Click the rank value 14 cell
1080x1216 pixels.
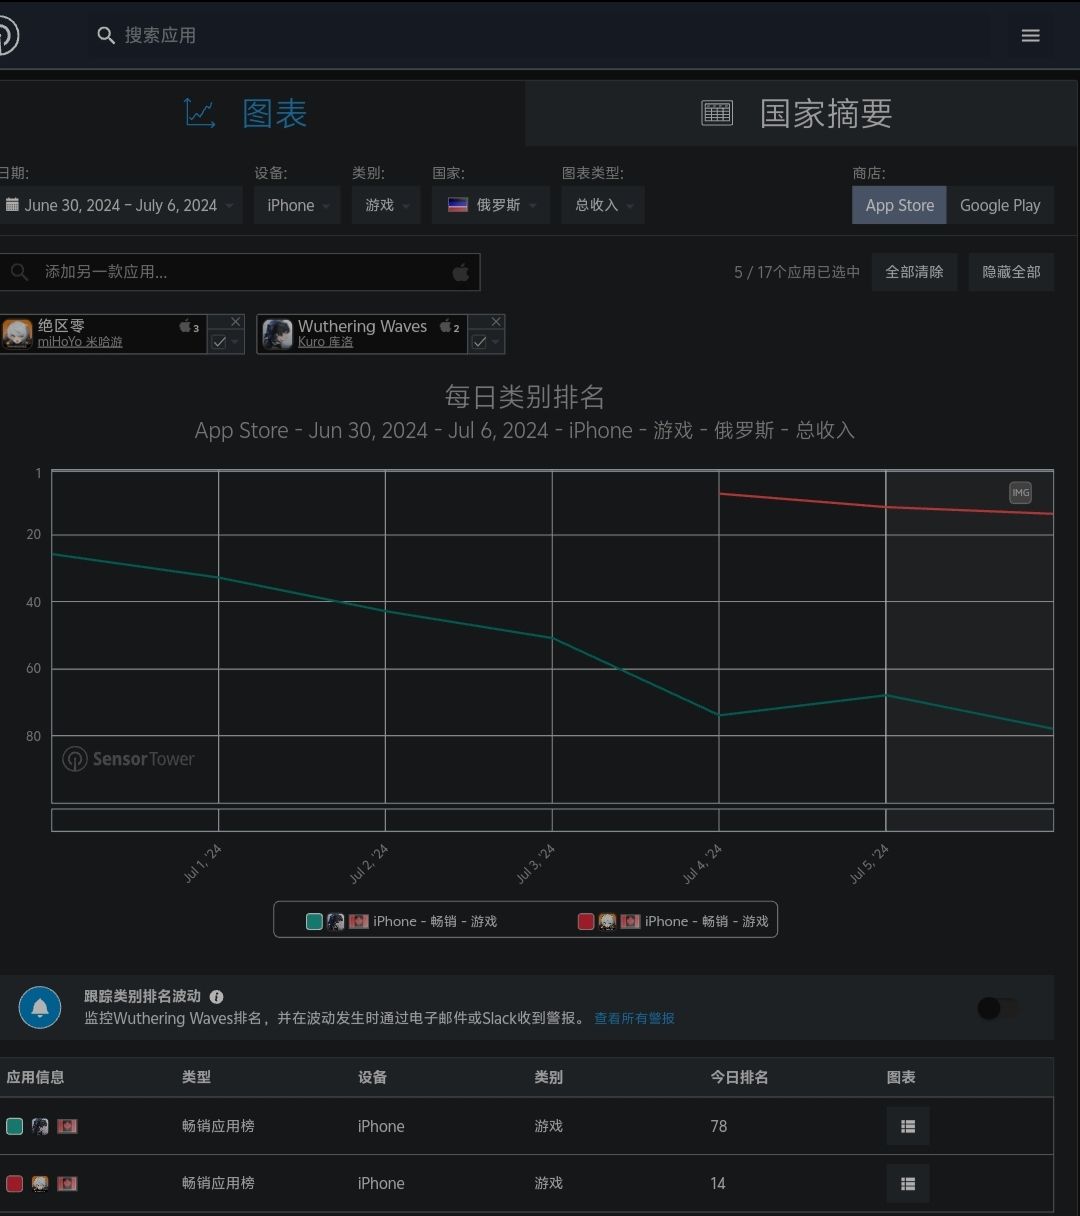[x=717, y=1183]
